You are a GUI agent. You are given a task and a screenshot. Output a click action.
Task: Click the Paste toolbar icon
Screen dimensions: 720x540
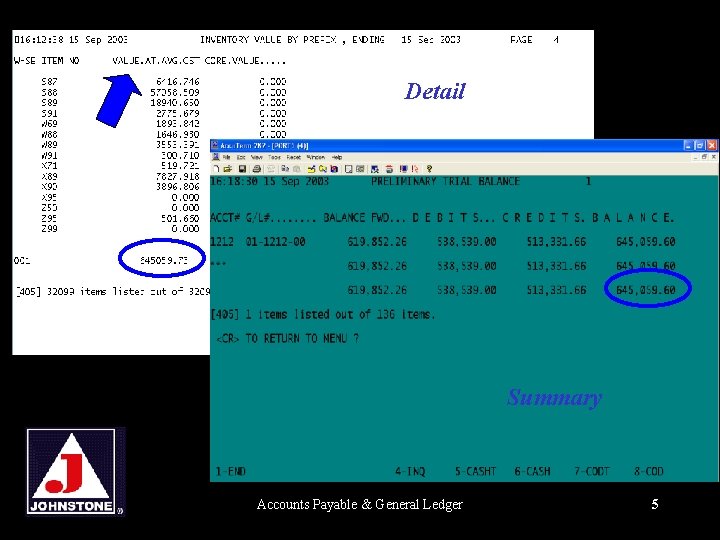[x=297, y=169]
